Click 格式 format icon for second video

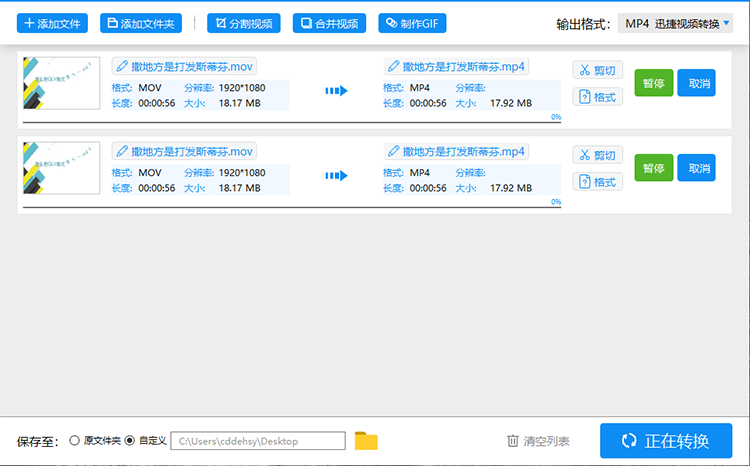click(597, 181)
